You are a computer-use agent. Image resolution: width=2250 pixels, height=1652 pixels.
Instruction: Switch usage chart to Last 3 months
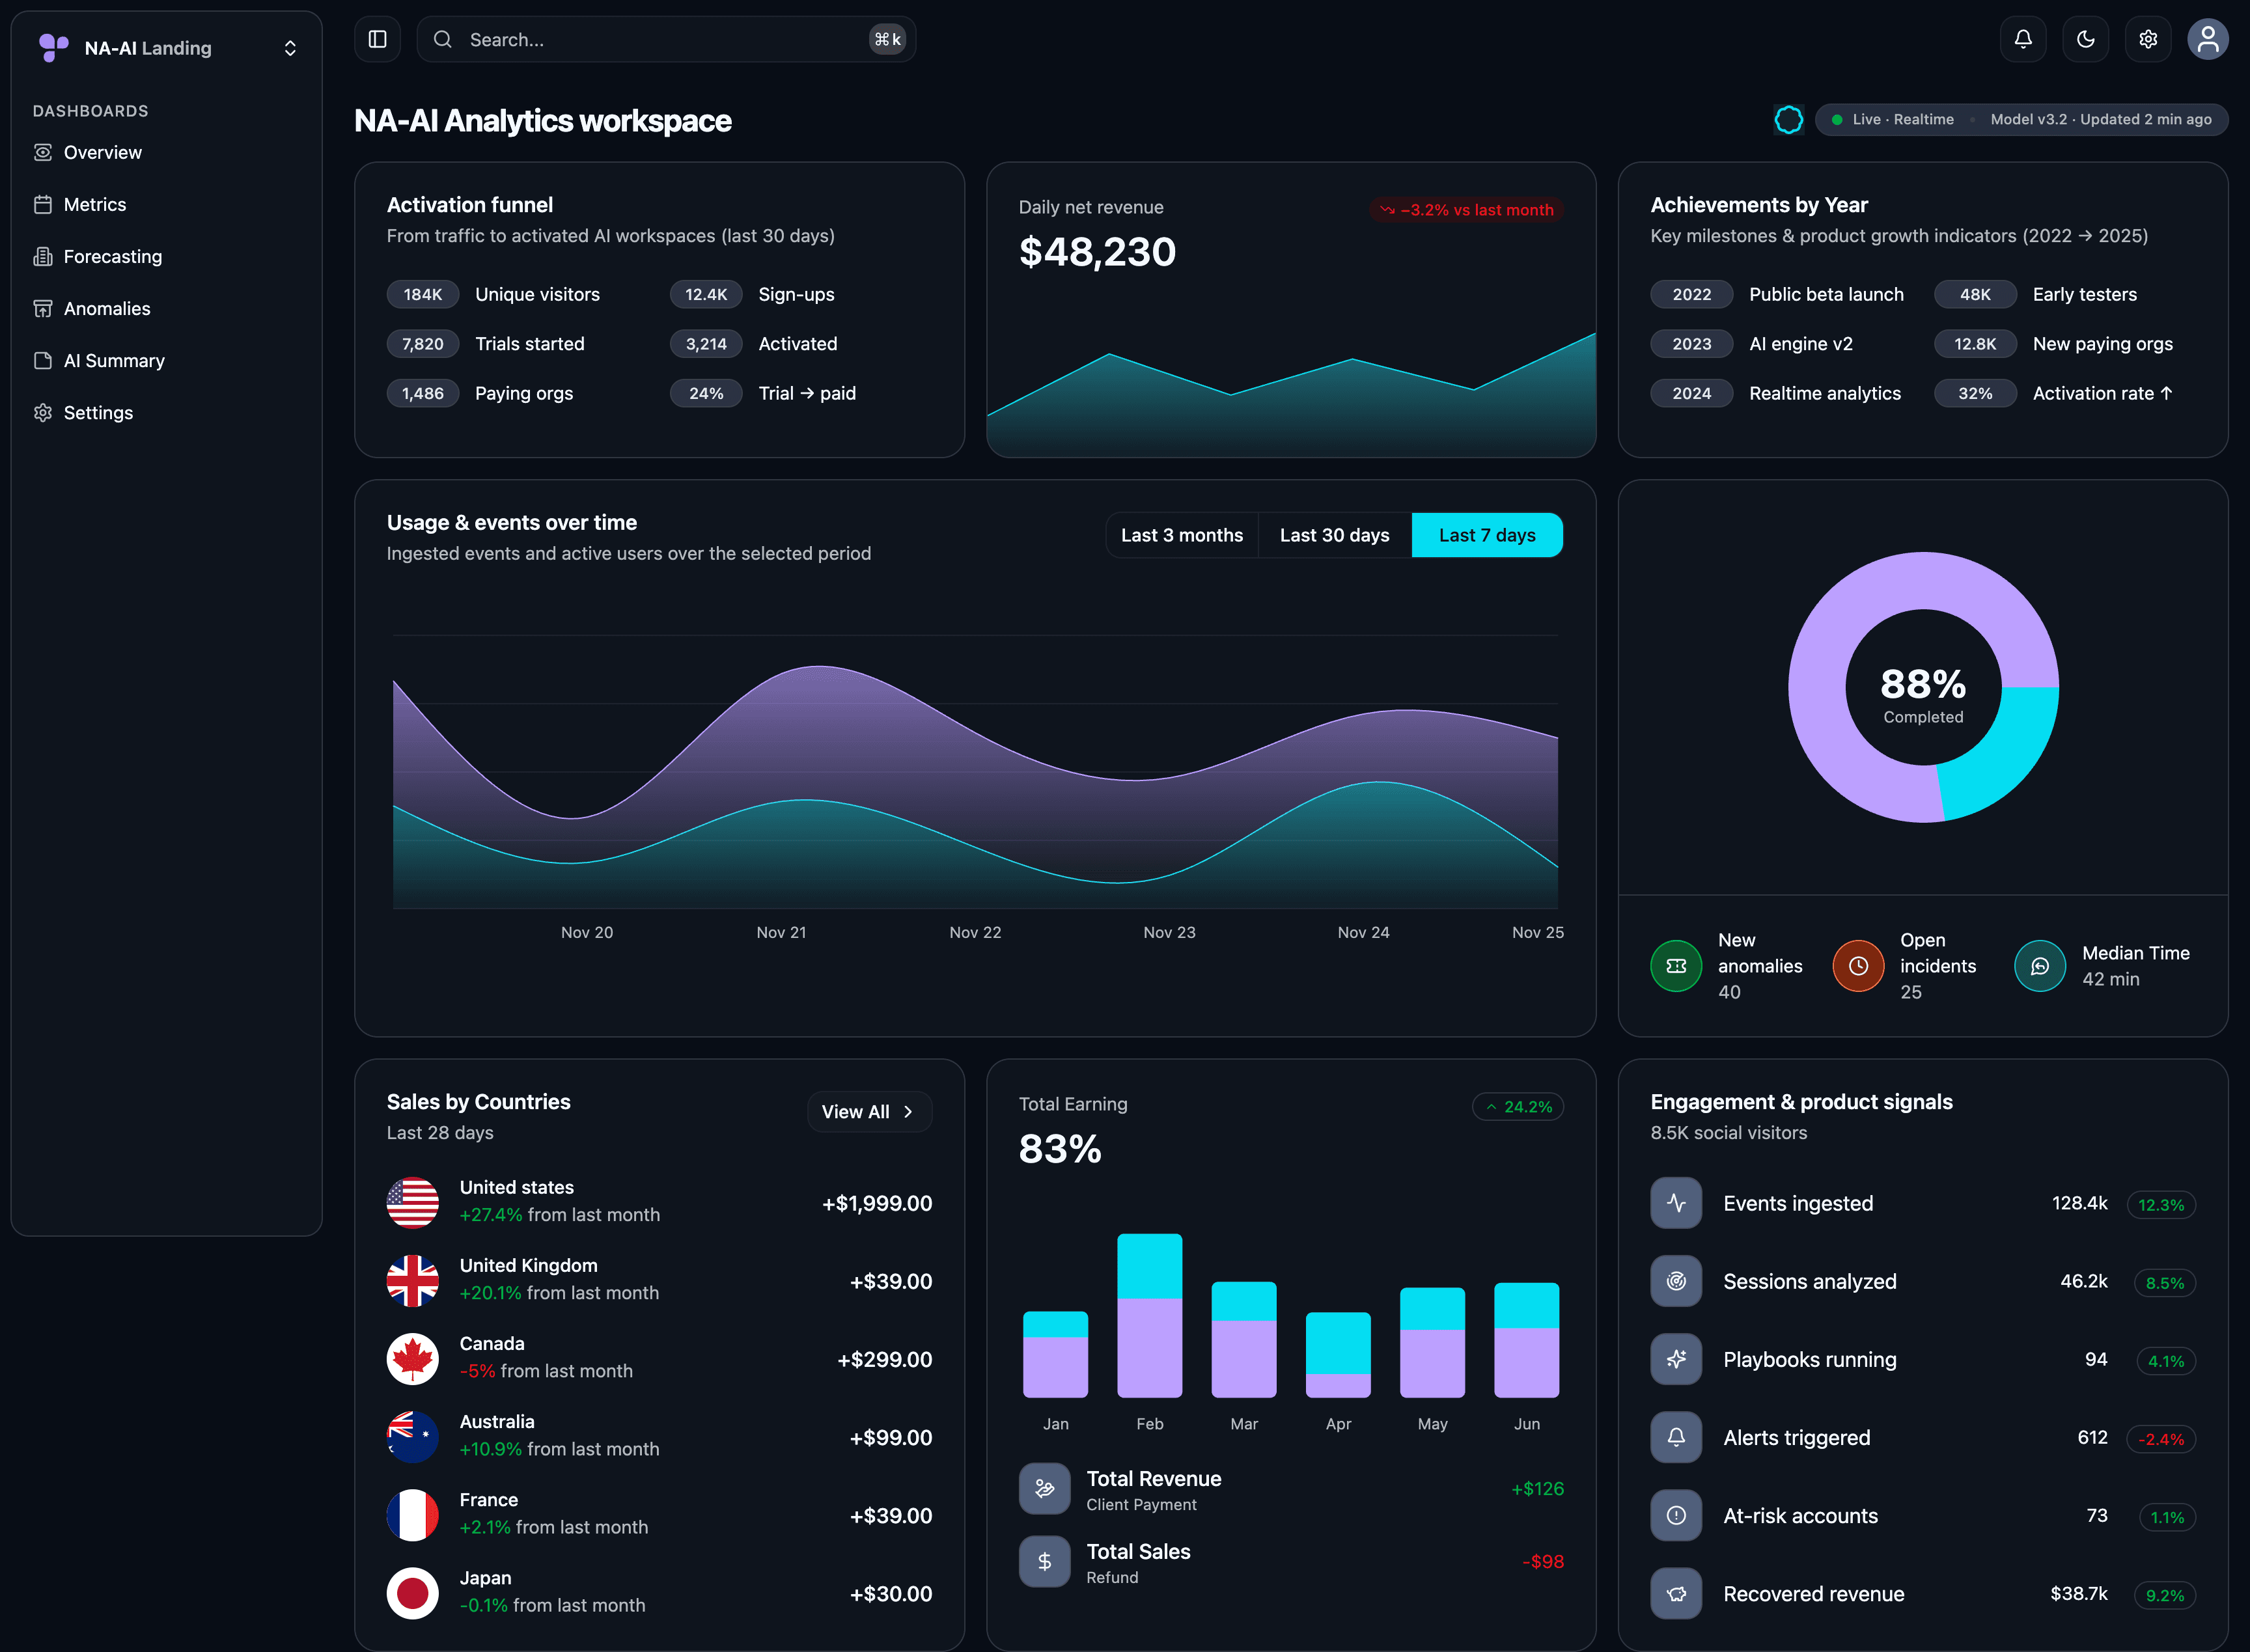pos(1181,535)
